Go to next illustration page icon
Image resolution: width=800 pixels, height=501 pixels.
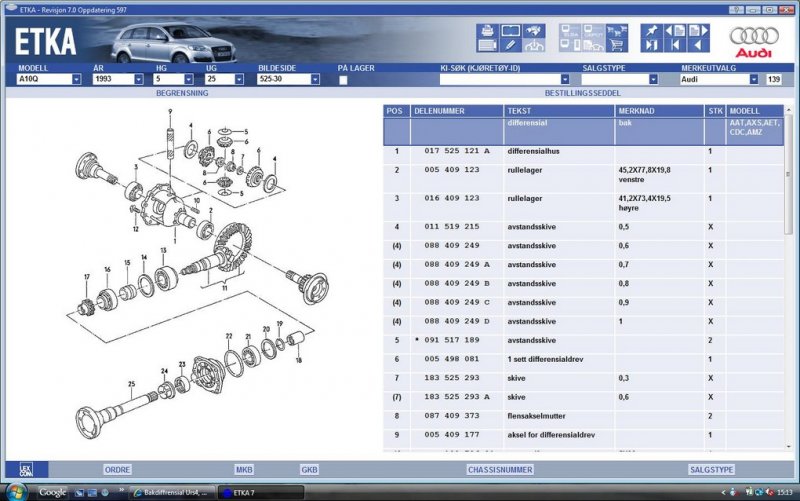tap(699, 31)
